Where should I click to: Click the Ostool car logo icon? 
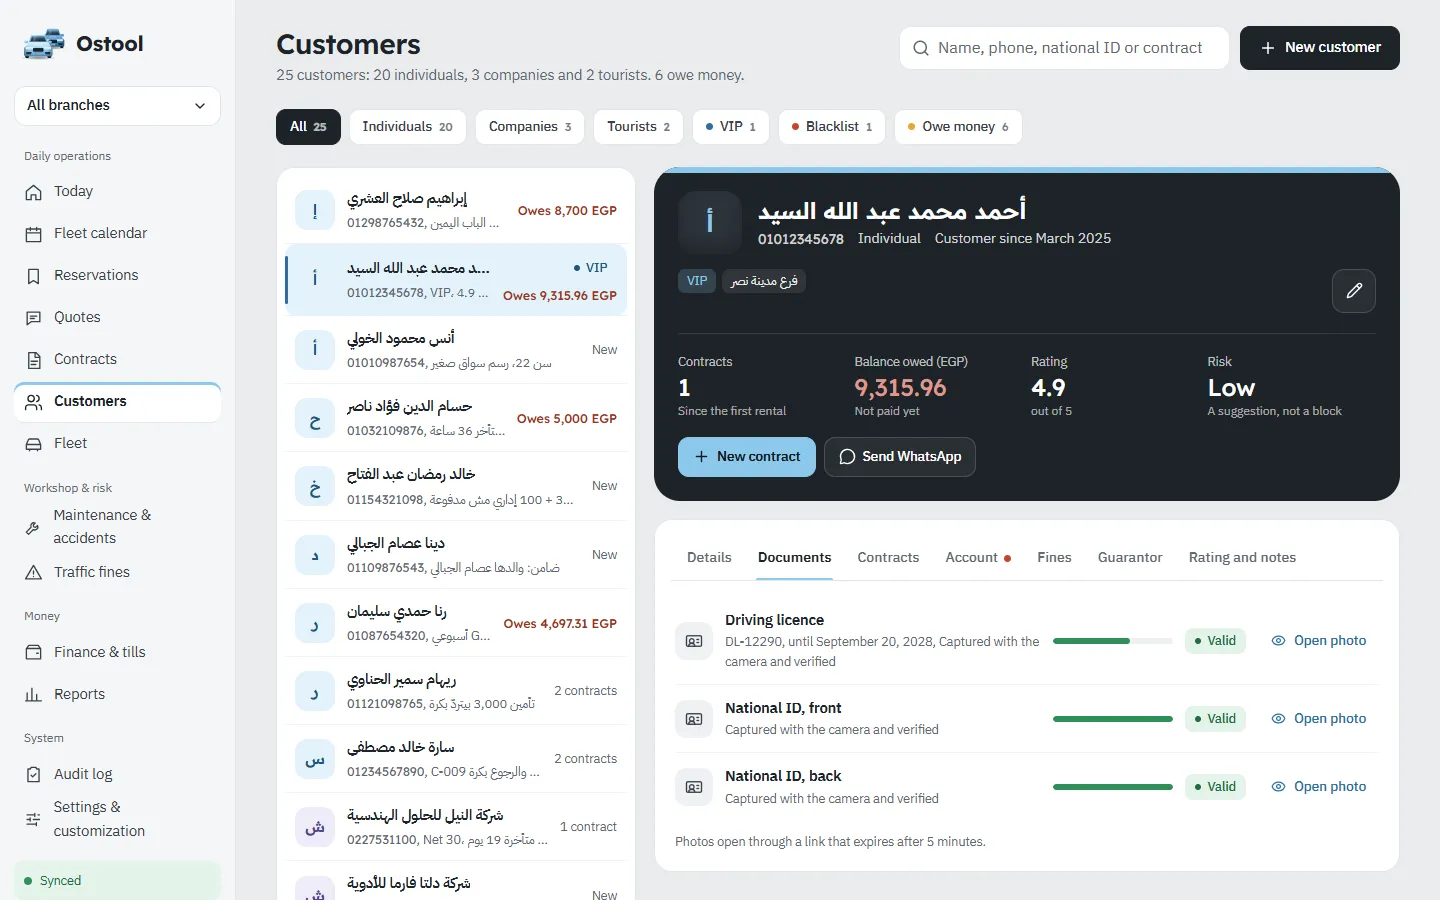point(44,44)
